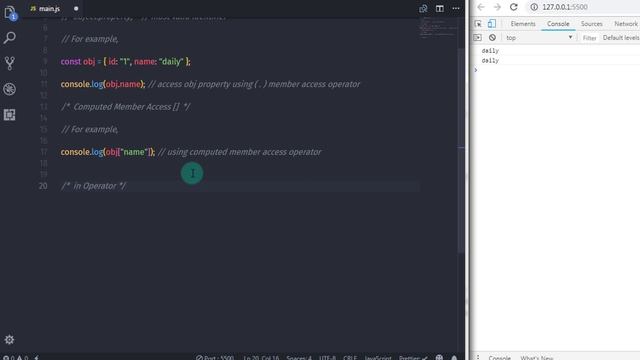
Task: Change indentation via Spaces: 4
Action: pyautogui.click(x=299, y=358)
